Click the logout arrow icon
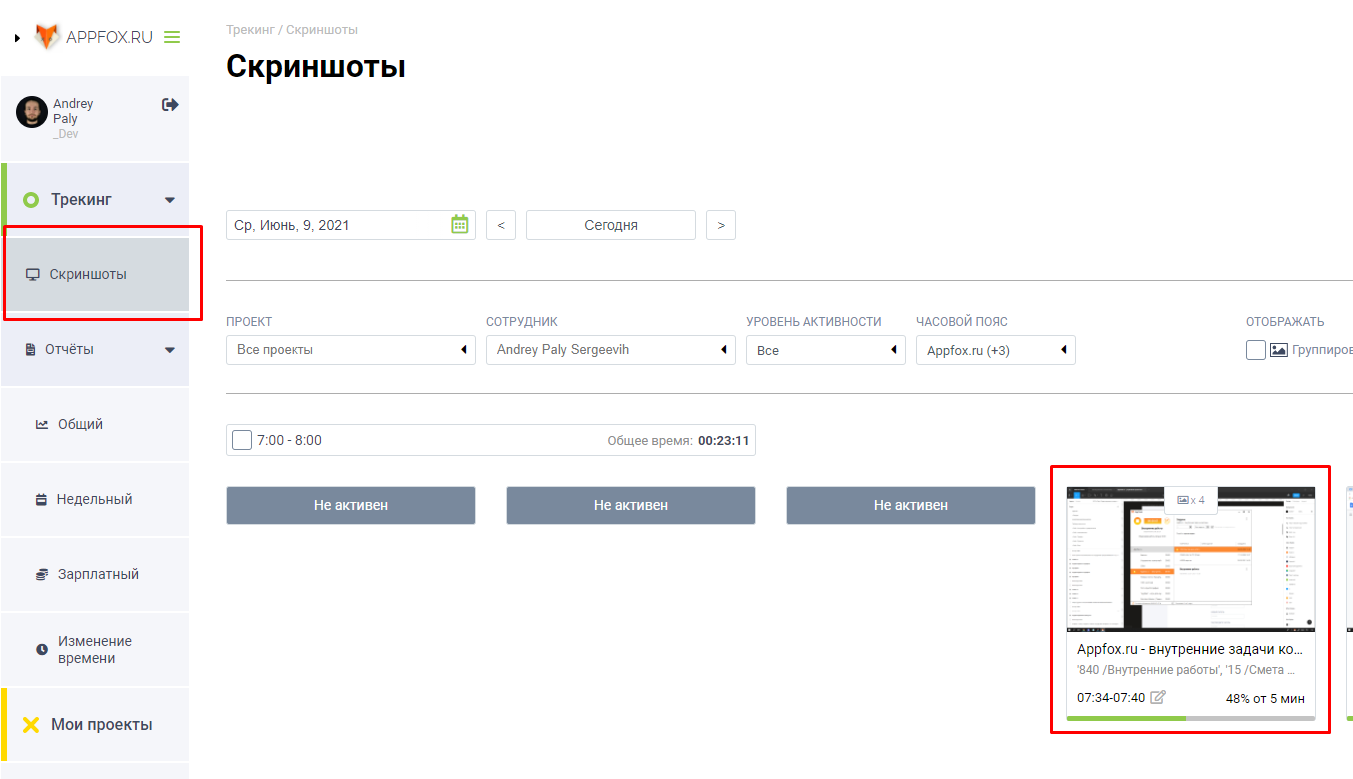1353x779 pixels. point(170,104)
